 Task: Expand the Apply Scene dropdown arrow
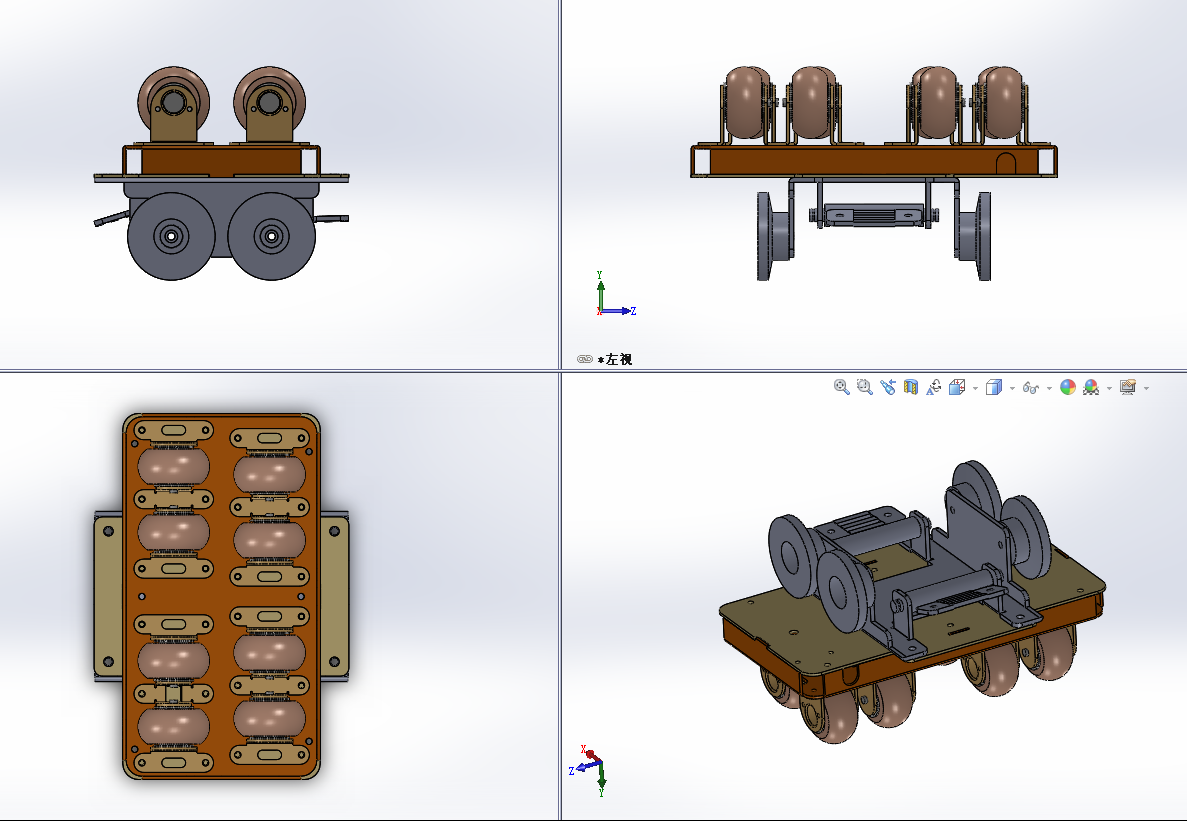(x=1110, y=388)
